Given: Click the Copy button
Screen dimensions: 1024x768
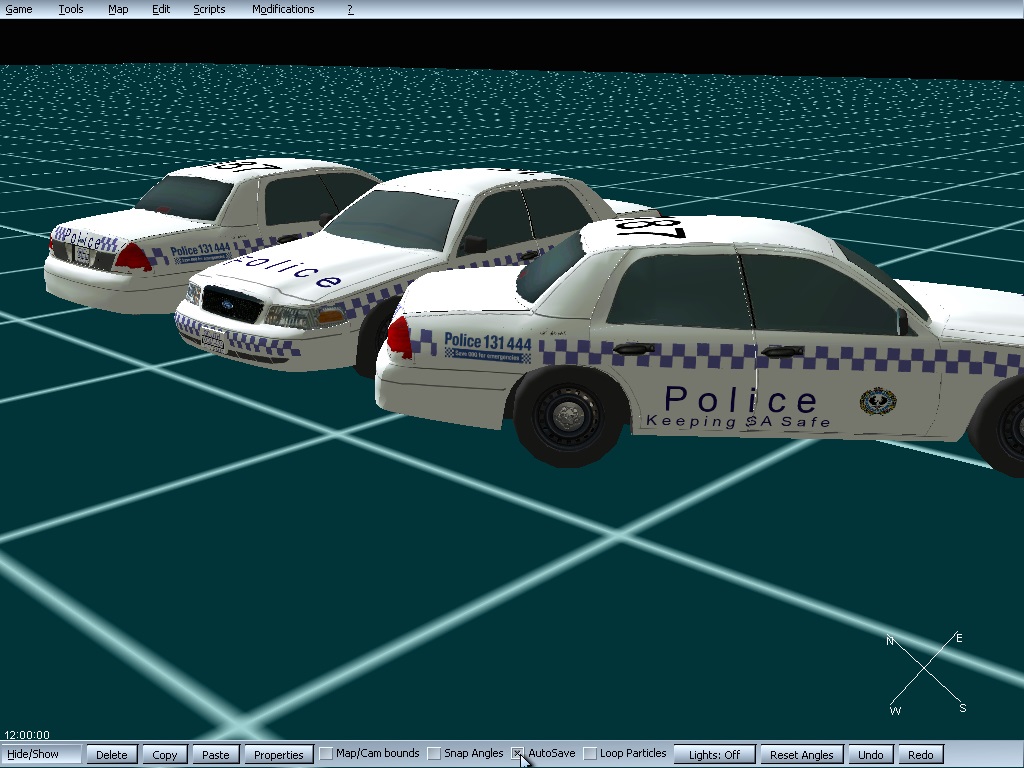Looking at the screenshot, I should coord(165,754).
